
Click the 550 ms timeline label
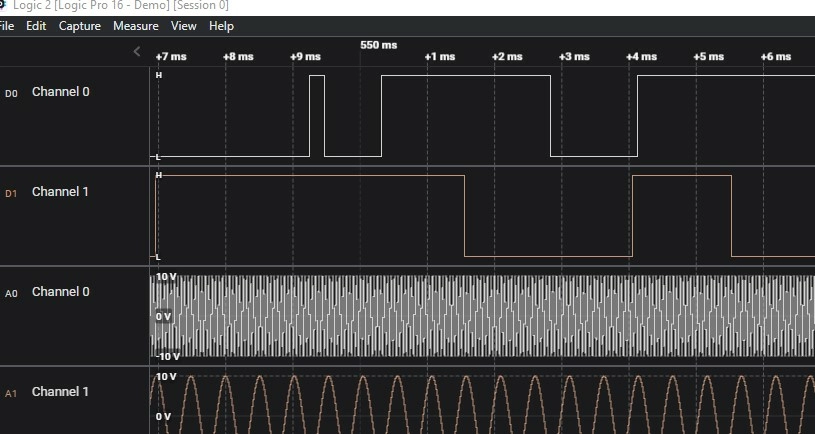[x=378, y=45]
